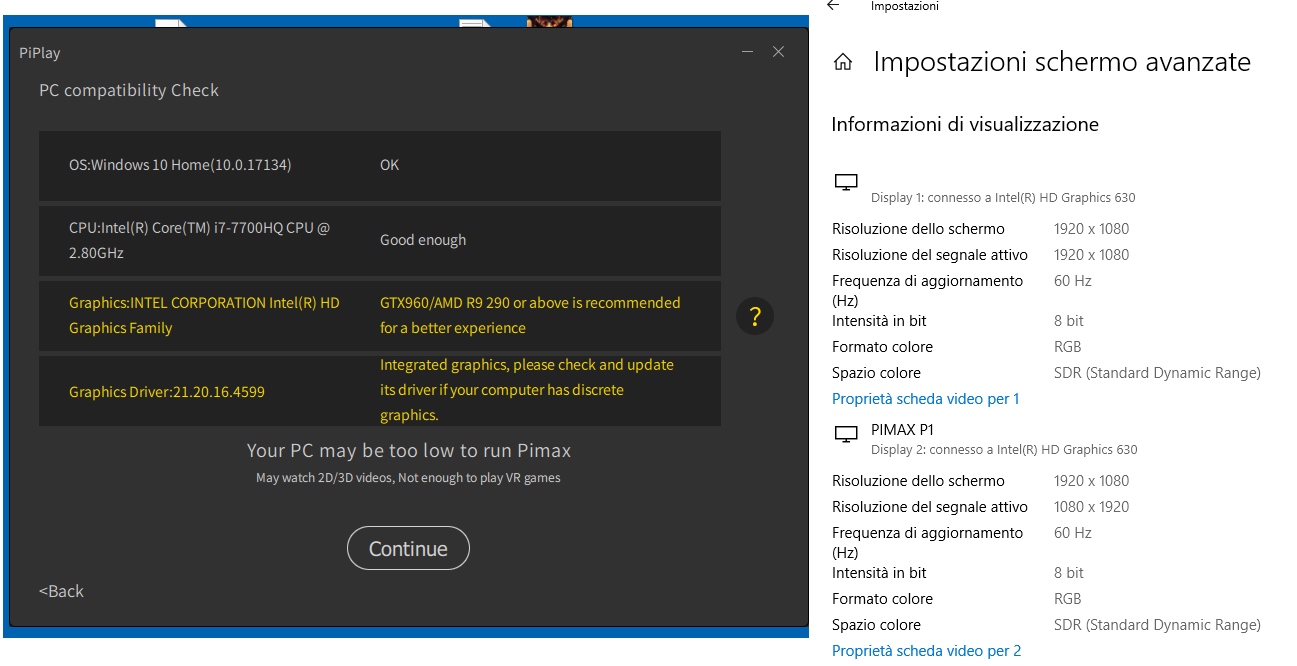The width and height of the screenshot is (1297, 666).
Task: Click Display 2: connesso a Intel HD Graphics text
Action: 1004,450
